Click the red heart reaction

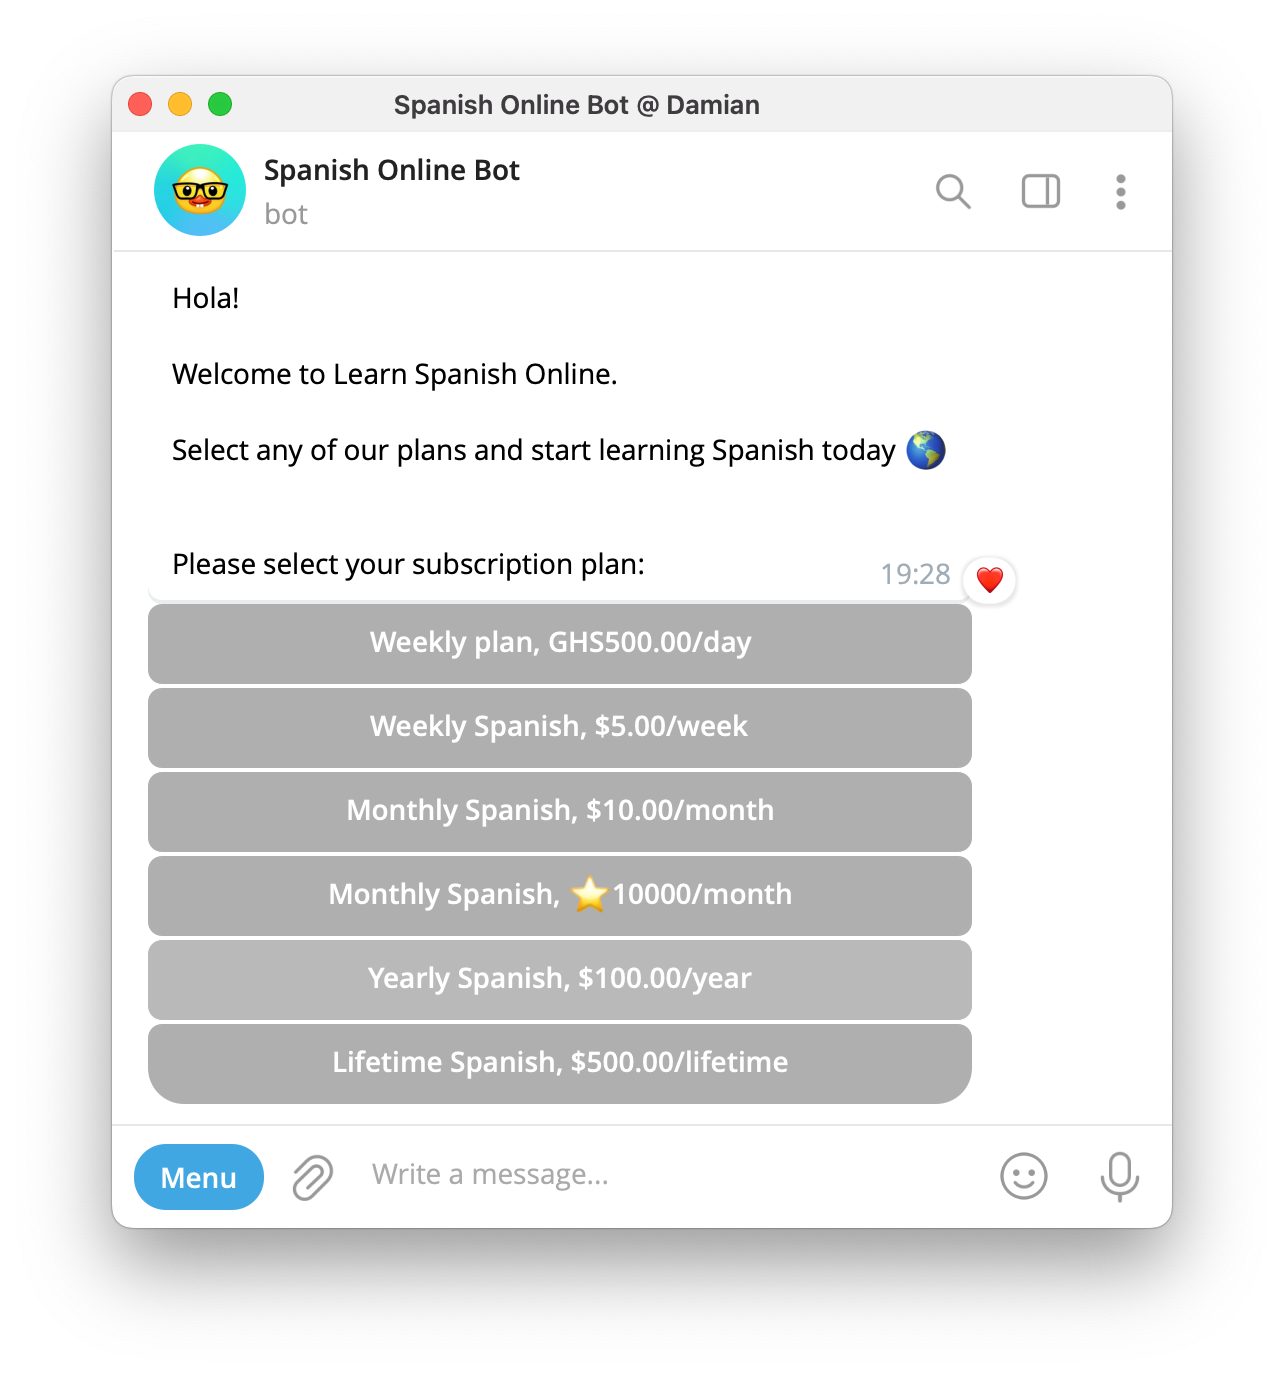pos(990,580)
